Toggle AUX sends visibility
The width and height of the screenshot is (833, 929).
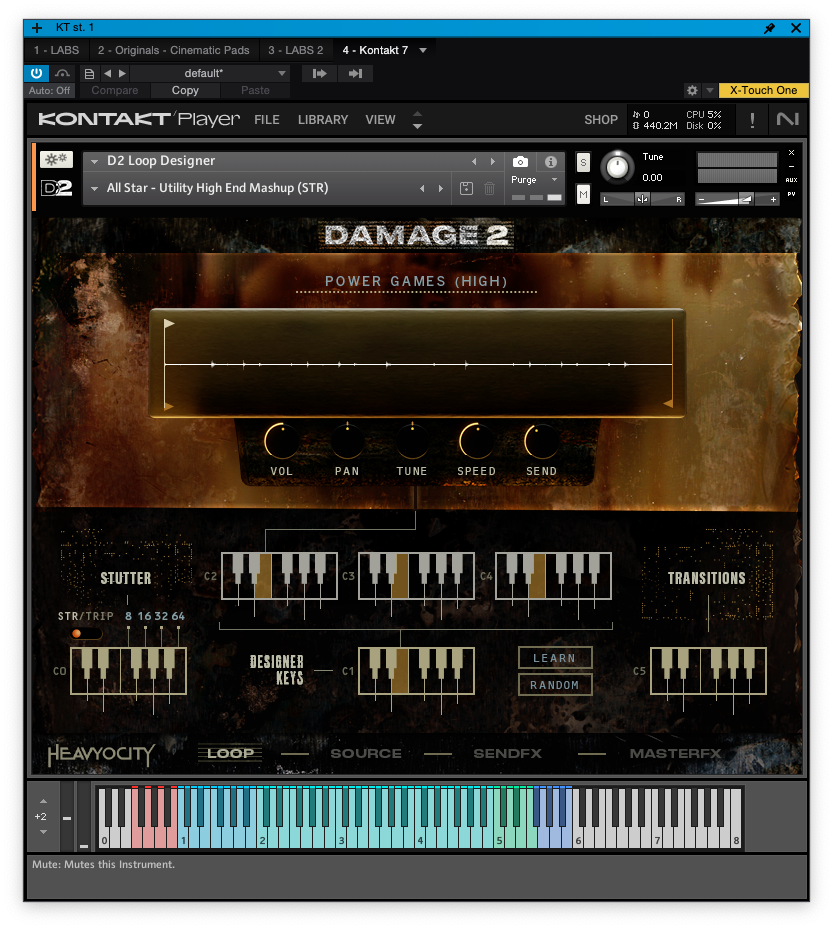792,180
